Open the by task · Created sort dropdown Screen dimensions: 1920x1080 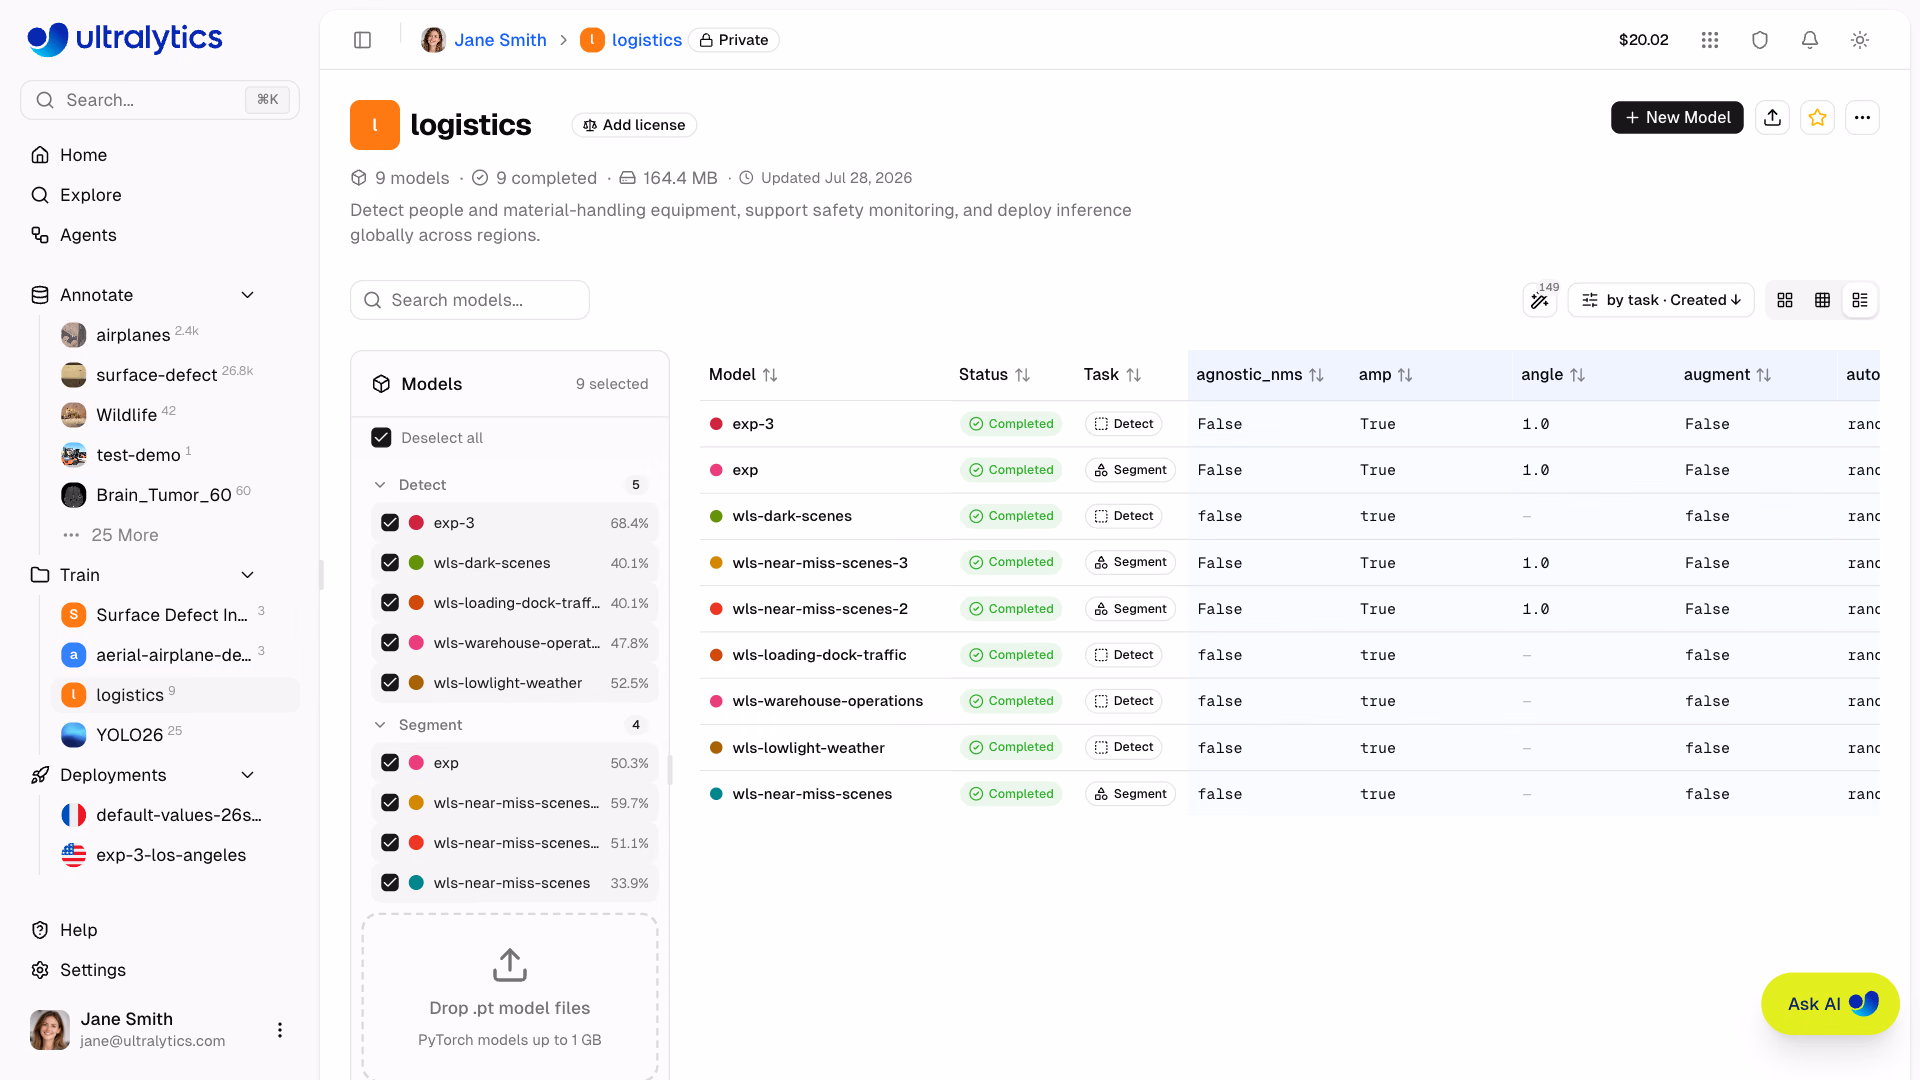1661,300
